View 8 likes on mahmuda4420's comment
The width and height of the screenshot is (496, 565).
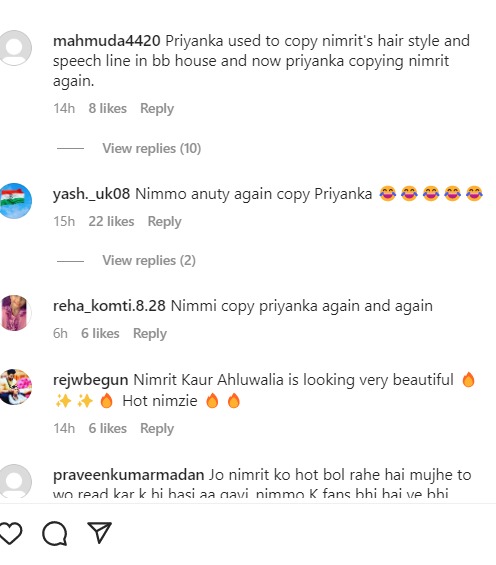tap(108, 108)
